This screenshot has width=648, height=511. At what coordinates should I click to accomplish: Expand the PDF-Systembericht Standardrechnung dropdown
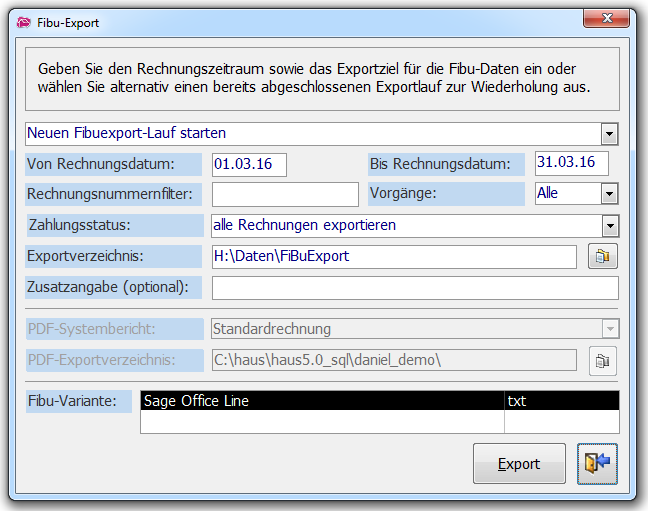click(x=609, y=329)
